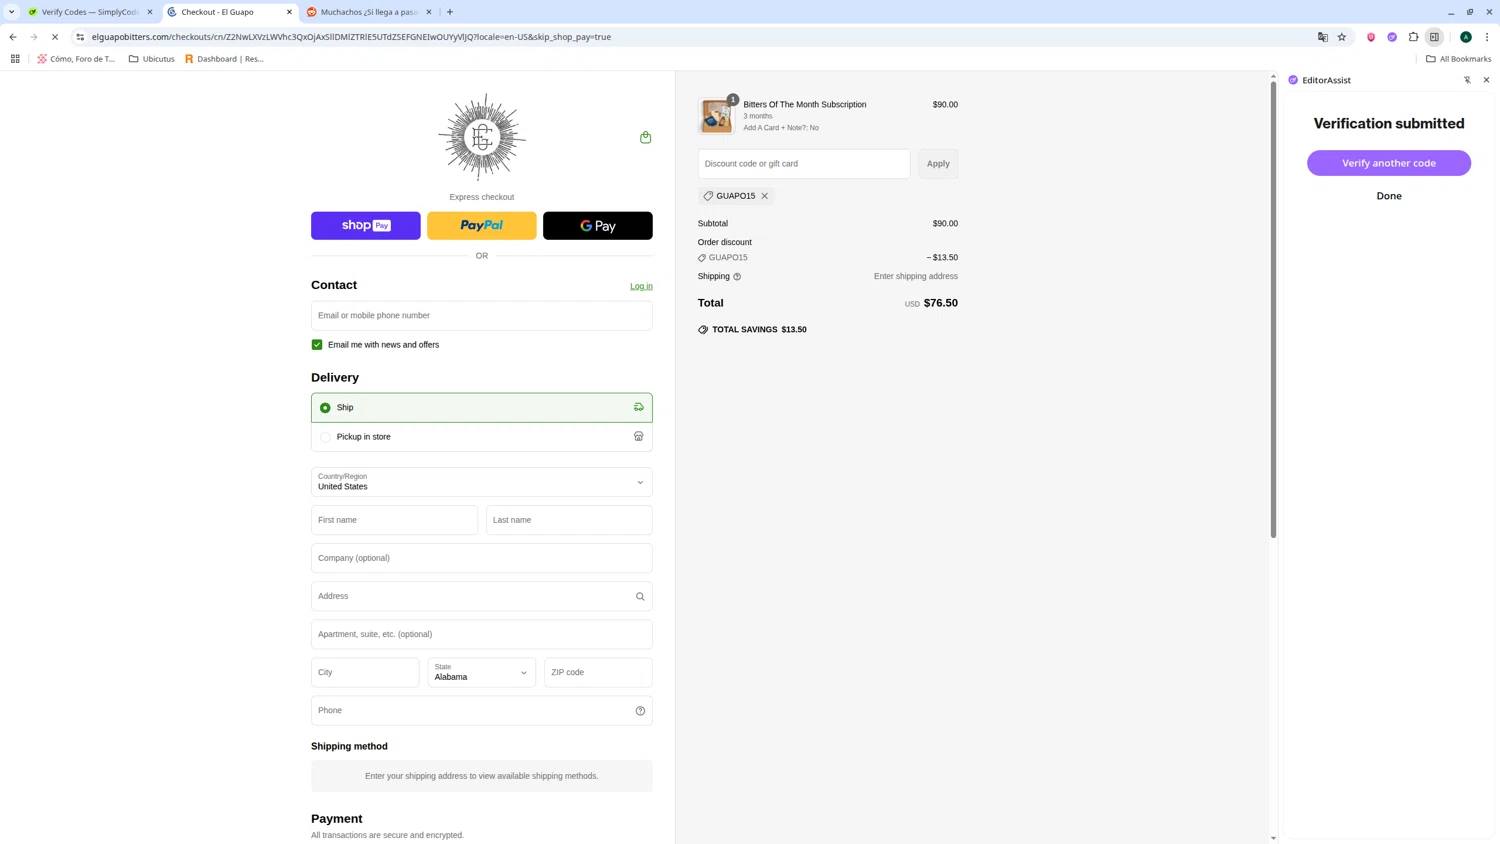Open the browser translate page icon
Viewport: 1500px width, 844px height.
tap(1322, 37)
